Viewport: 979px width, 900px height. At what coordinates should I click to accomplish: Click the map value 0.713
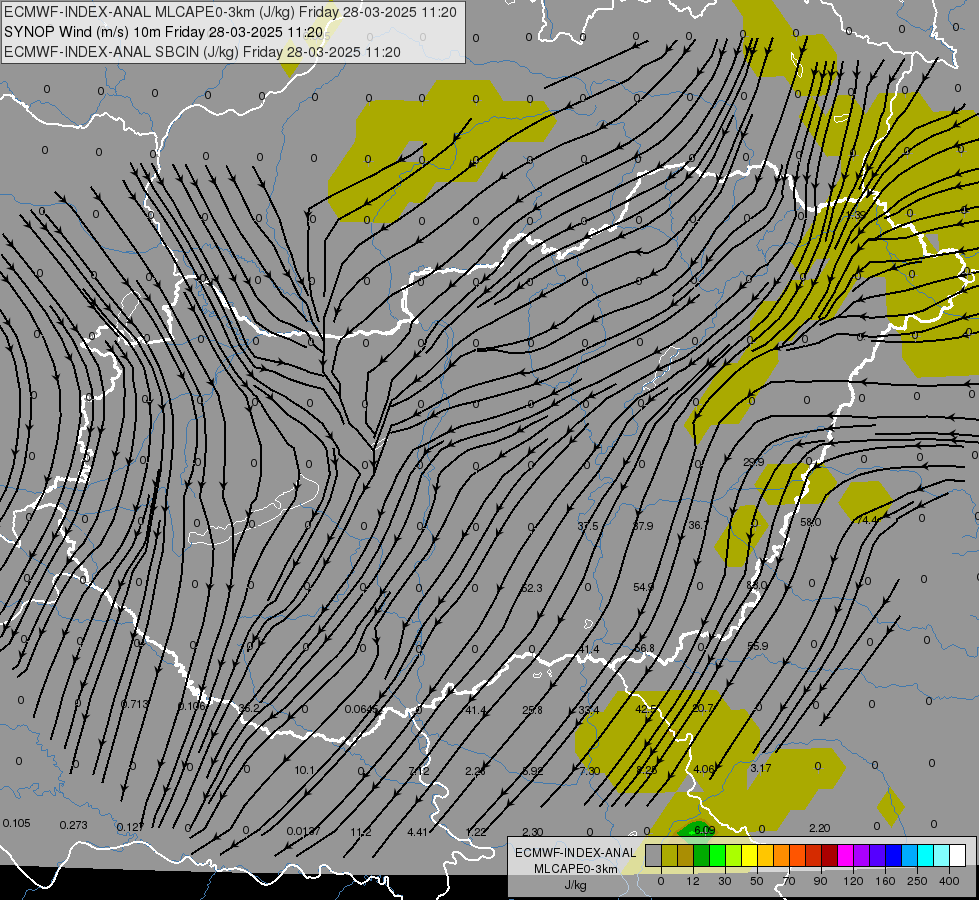click(x=135, y=704)
